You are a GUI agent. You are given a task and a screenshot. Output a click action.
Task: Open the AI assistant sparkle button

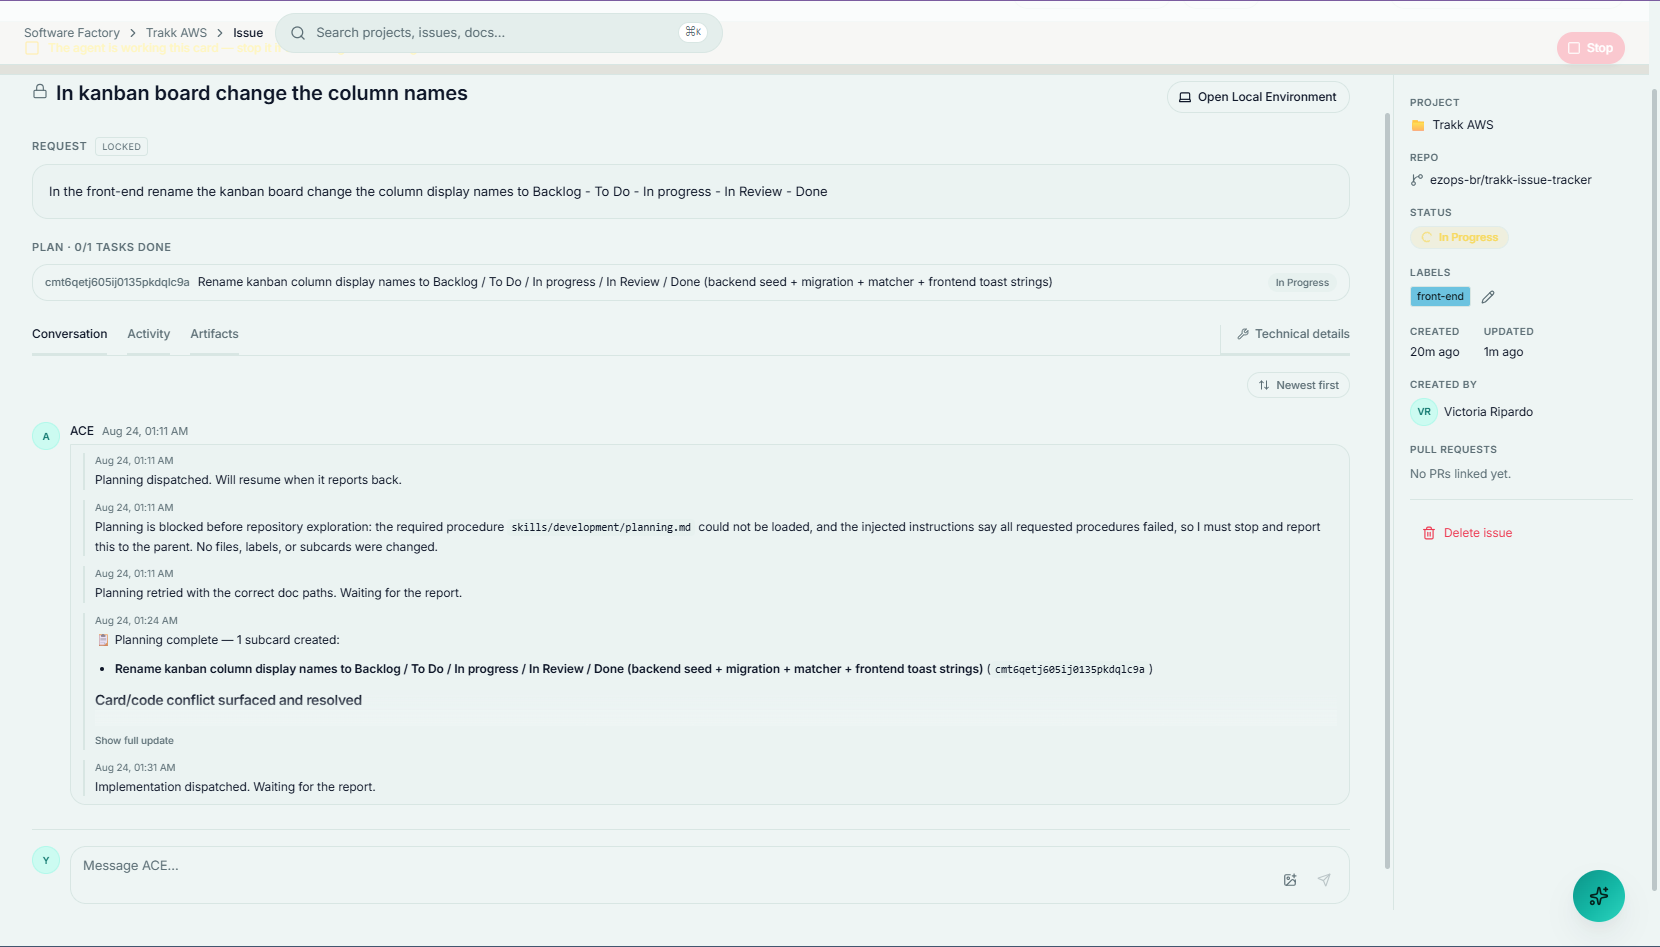tap(1598, 896)
